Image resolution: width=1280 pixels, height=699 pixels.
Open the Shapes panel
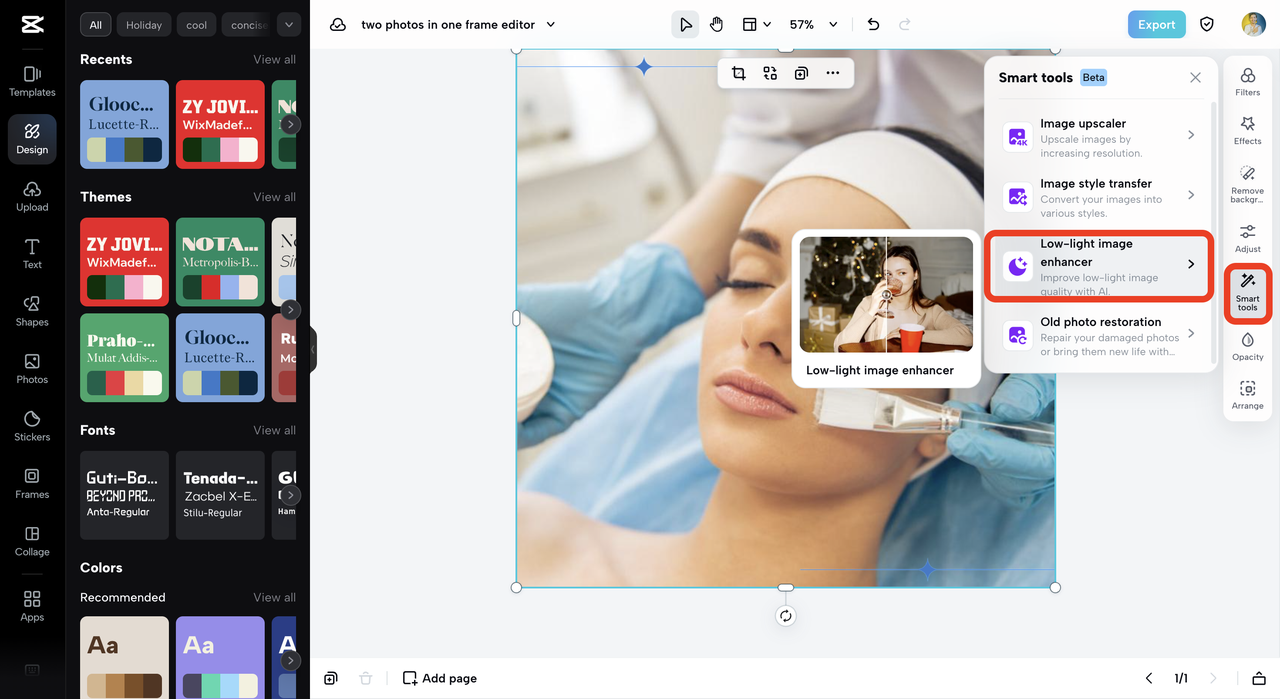(x=32, y=311)
